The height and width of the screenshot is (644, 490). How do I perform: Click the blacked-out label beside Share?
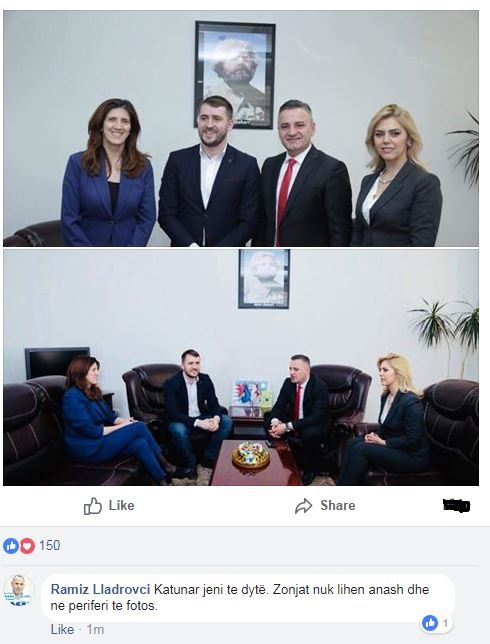tap(457, 505)
